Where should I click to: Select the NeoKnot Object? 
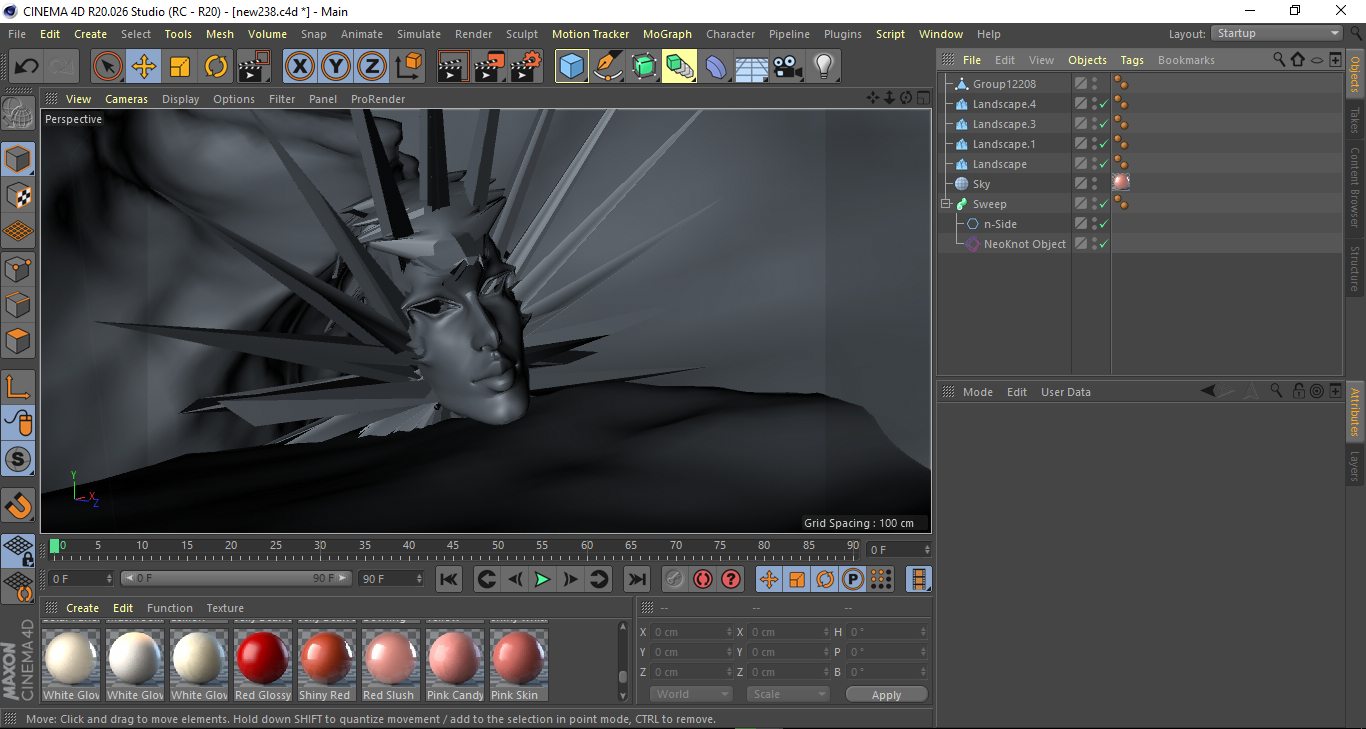coord(1024,244)
